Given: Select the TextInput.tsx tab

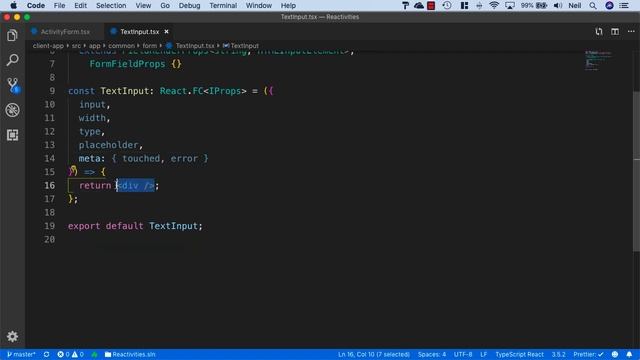Looking at the screenshot, I should pos(139,31).
